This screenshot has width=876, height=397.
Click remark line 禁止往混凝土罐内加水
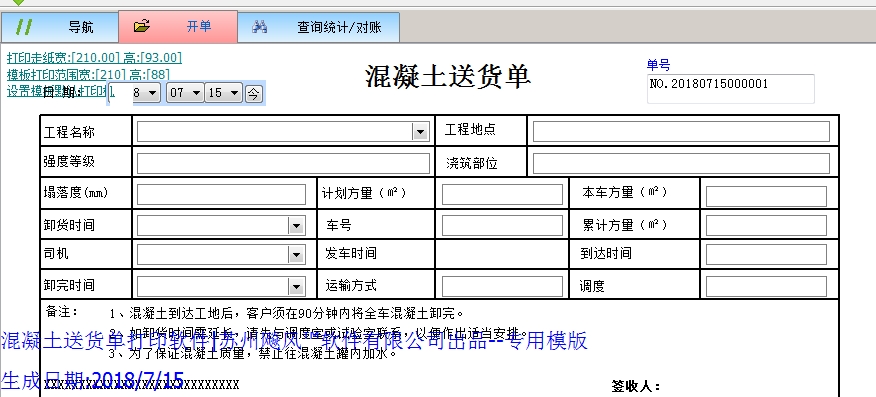point(253,353)
